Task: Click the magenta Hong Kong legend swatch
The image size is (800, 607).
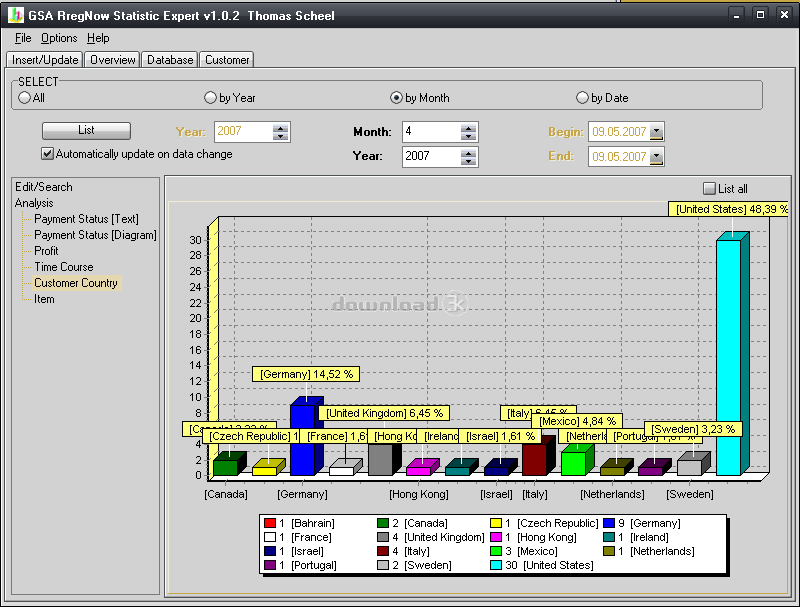Action: tap(496, 537)
